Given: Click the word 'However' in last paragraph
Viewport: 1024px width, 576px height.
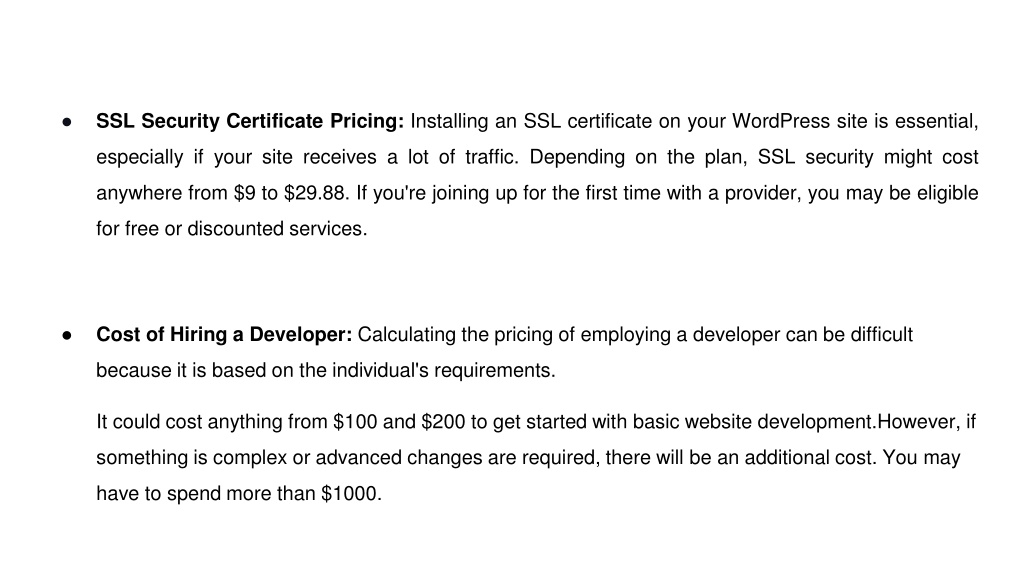Looking at the screenshot, I should click(x=917, y=422).
